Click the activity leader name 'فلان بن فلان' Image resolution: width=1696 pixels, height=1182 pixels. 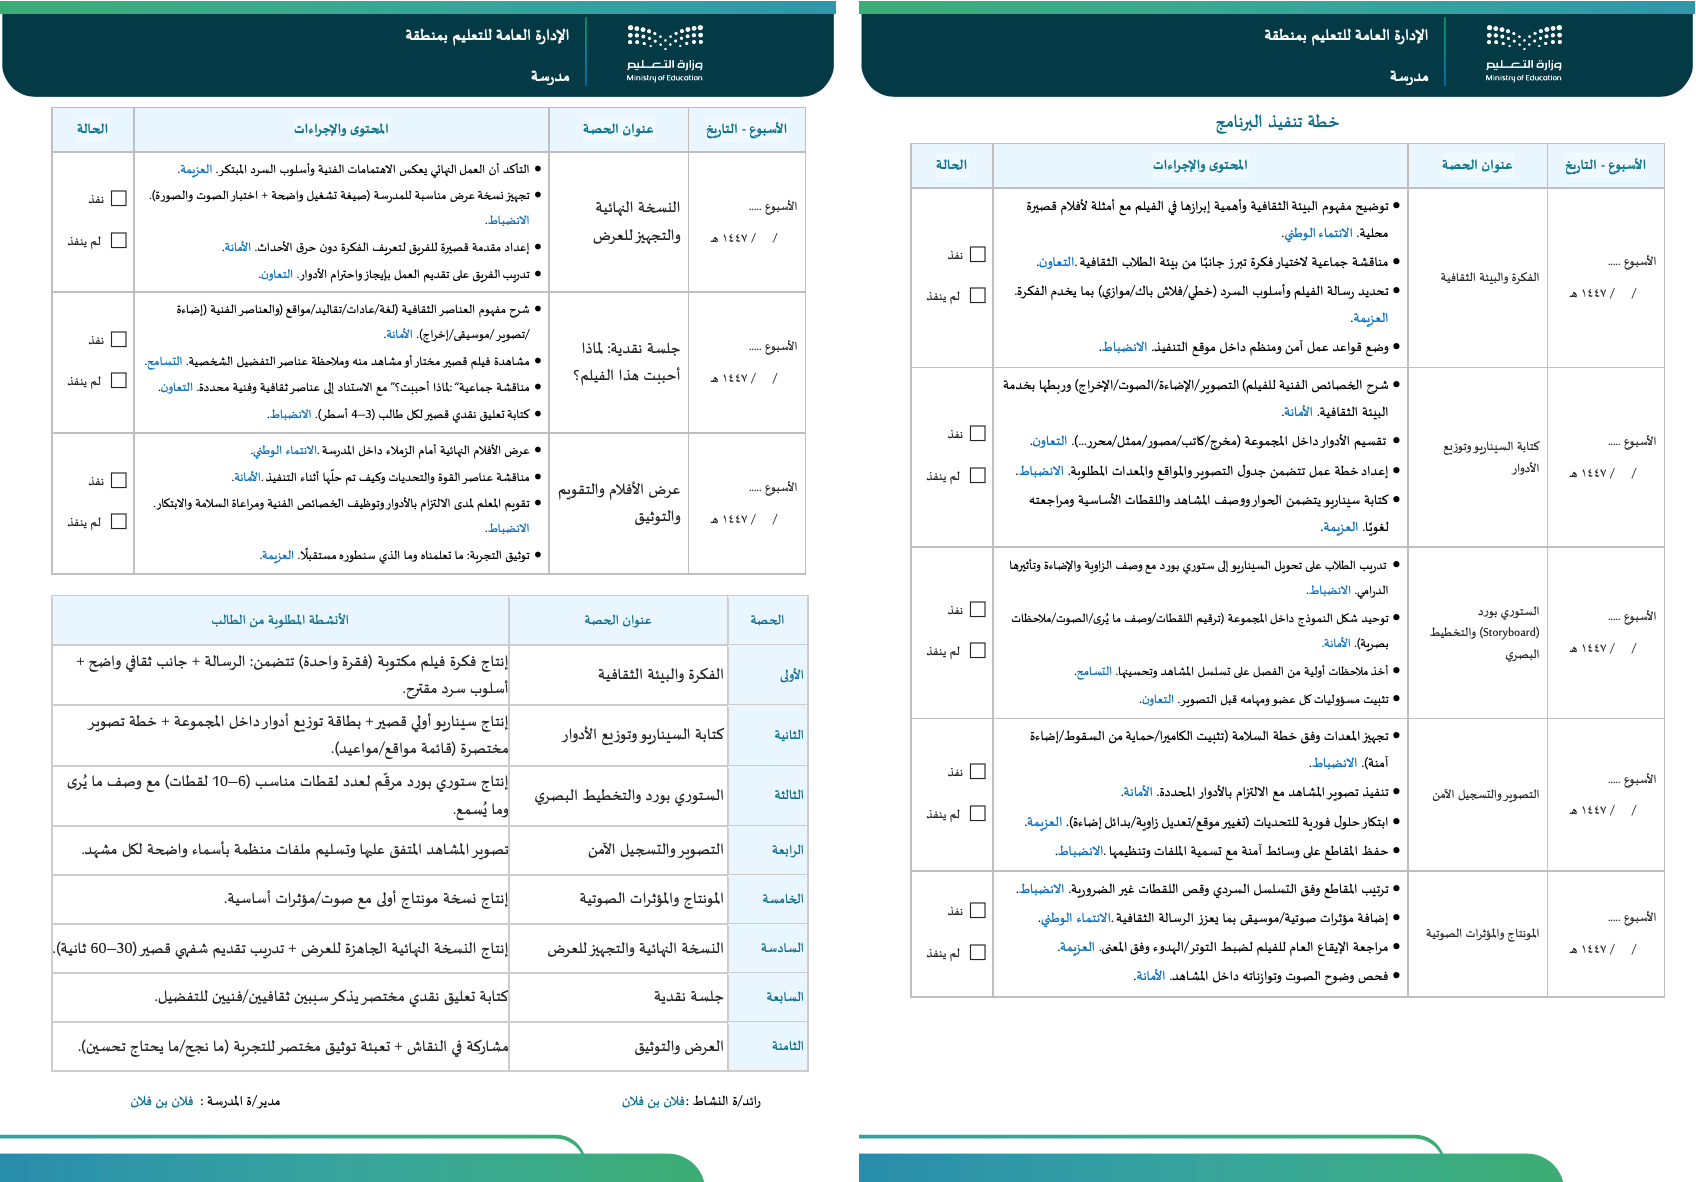653,1101
